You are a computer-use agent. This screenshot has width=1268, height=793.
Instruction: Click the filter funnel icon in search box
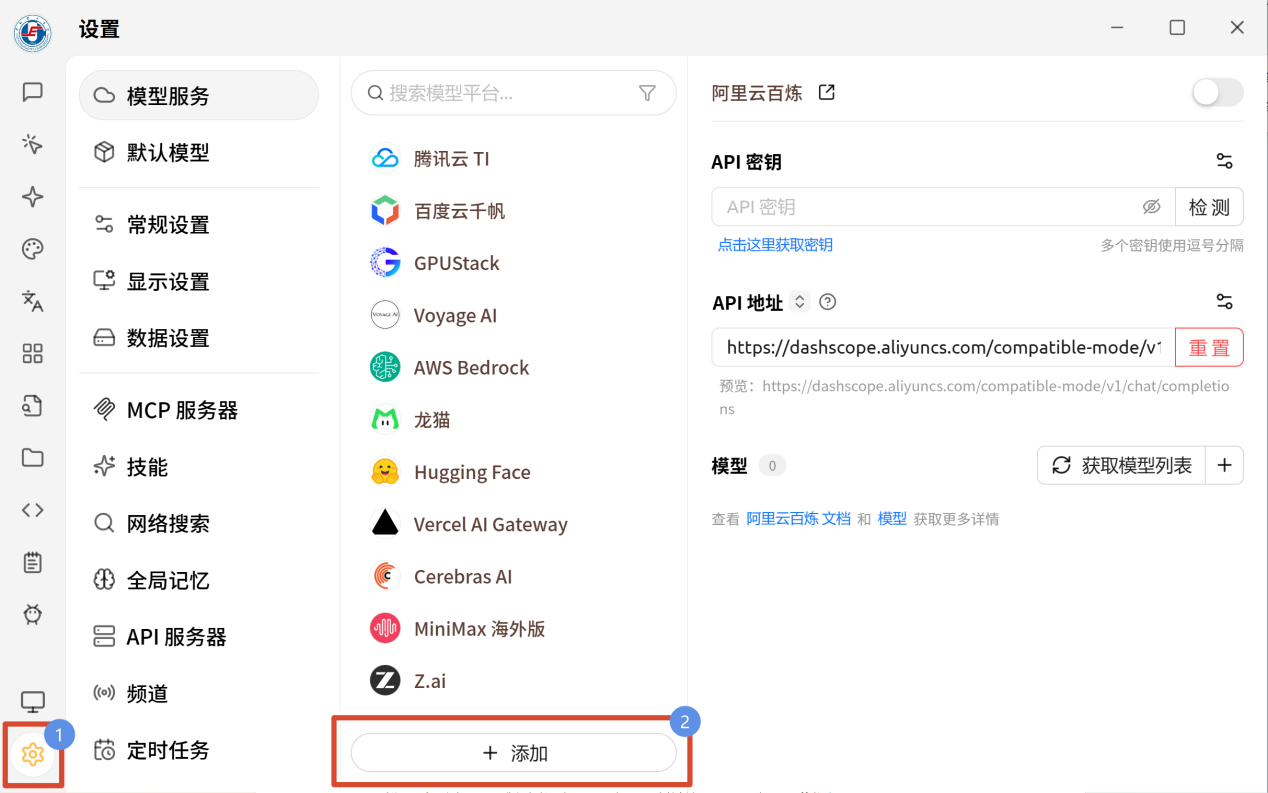[x=647, y=93]
